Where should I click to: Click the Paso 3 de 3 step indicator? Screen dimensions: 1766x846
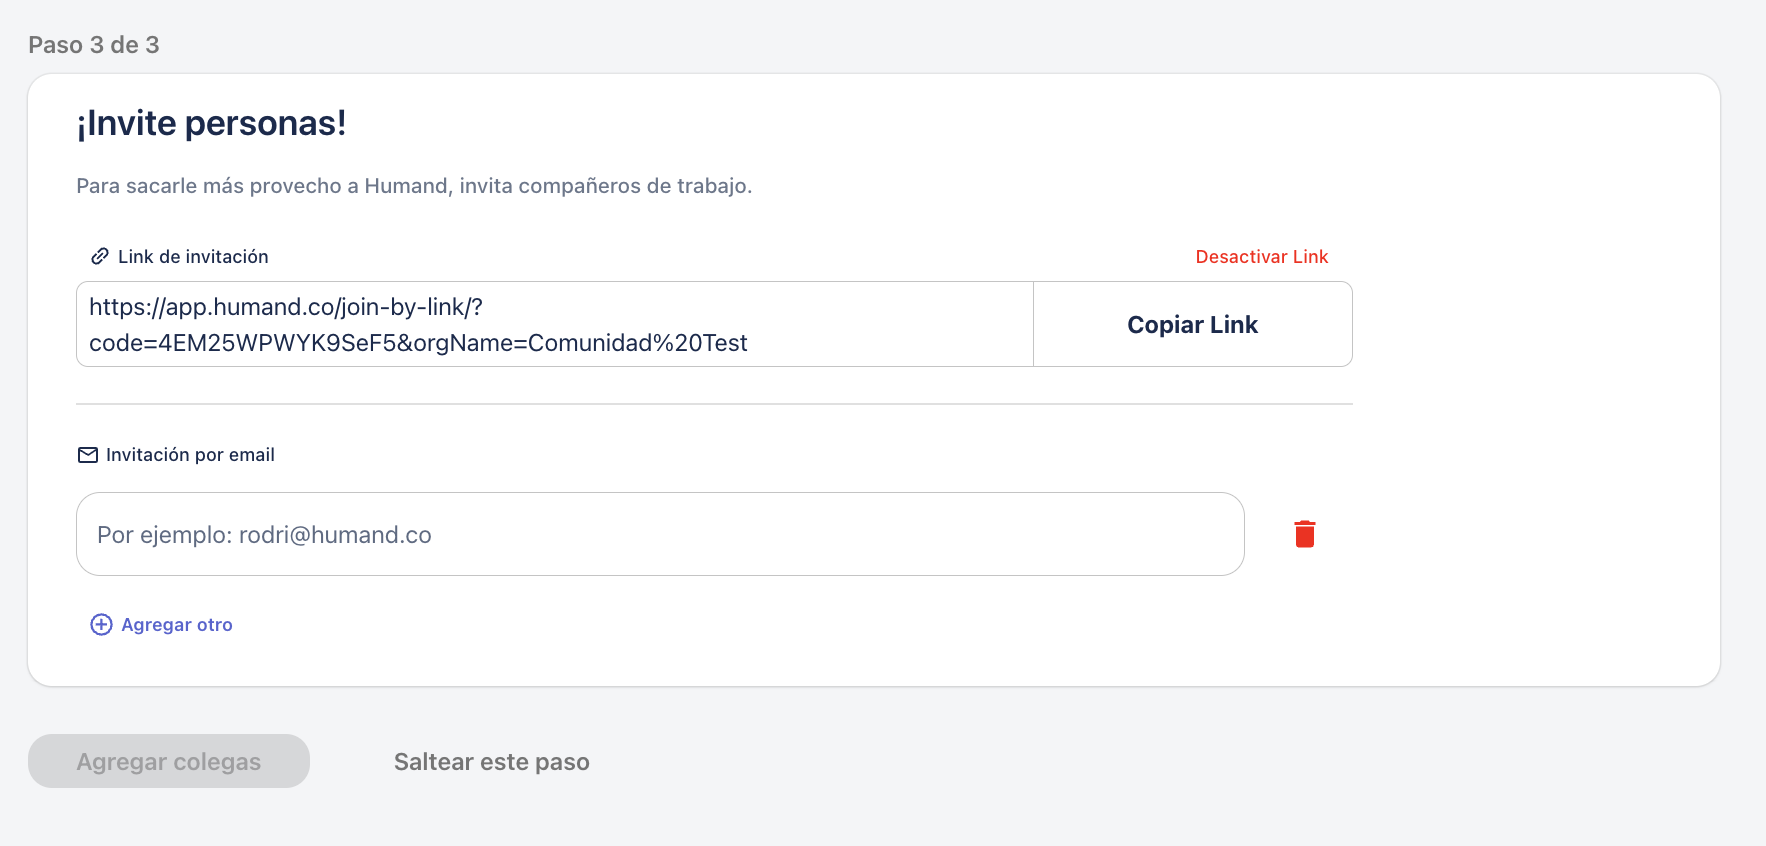pos(94,45)
